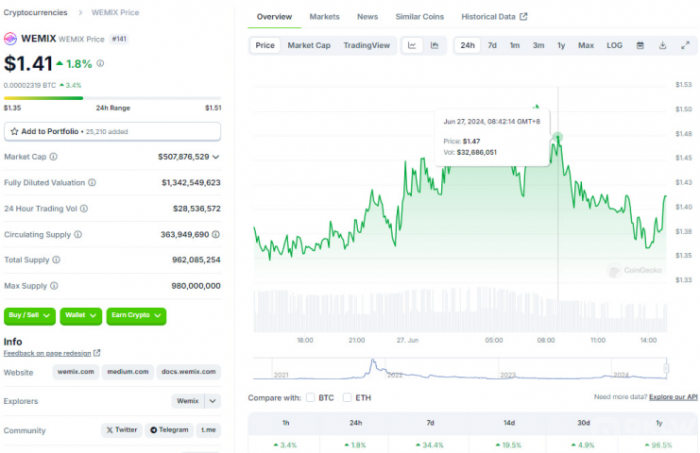Open the Earn Crypto dropdown
Viewport: 700px width, 453px height.
tap(136, 316)
